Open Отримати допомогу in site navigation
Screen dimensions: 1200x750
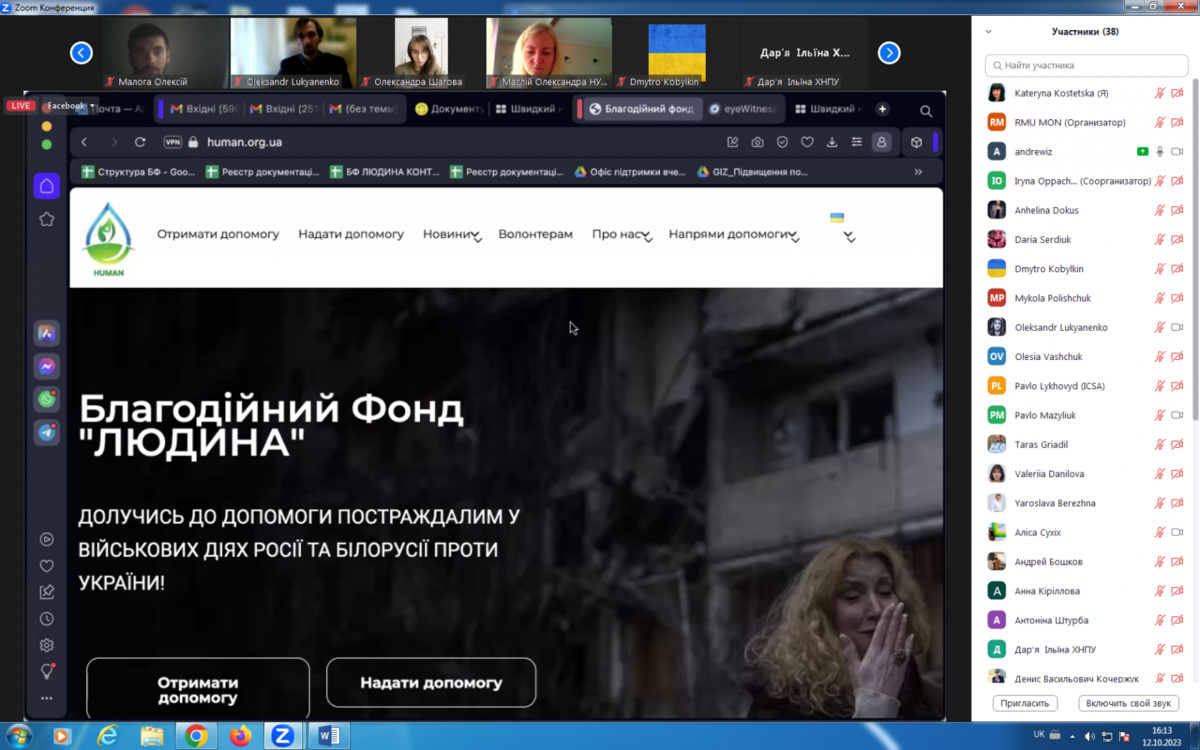(218, 234)
